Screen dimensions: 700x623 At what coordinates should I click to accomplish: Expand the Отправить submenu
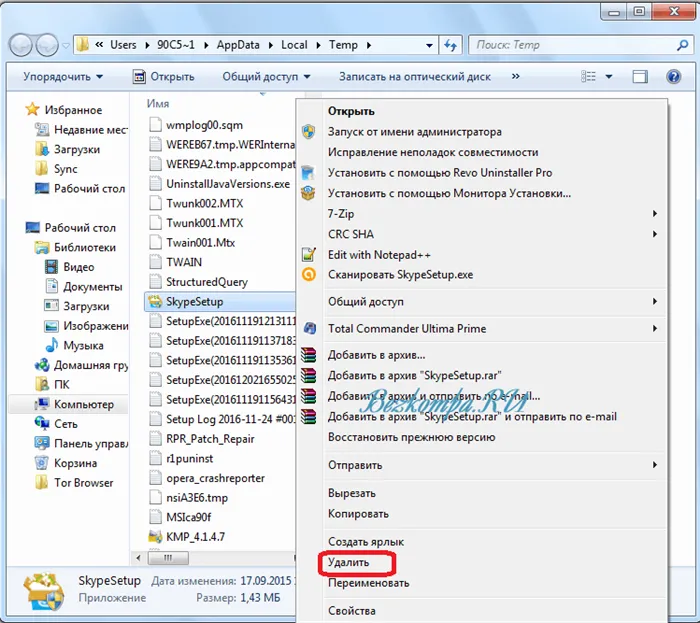(654, 465)
